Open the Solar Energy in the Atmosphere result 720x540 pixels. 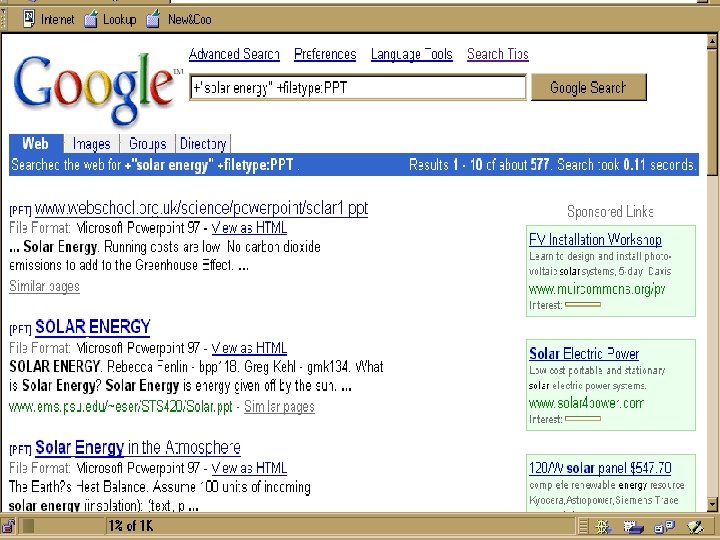[x=138, y=447]
